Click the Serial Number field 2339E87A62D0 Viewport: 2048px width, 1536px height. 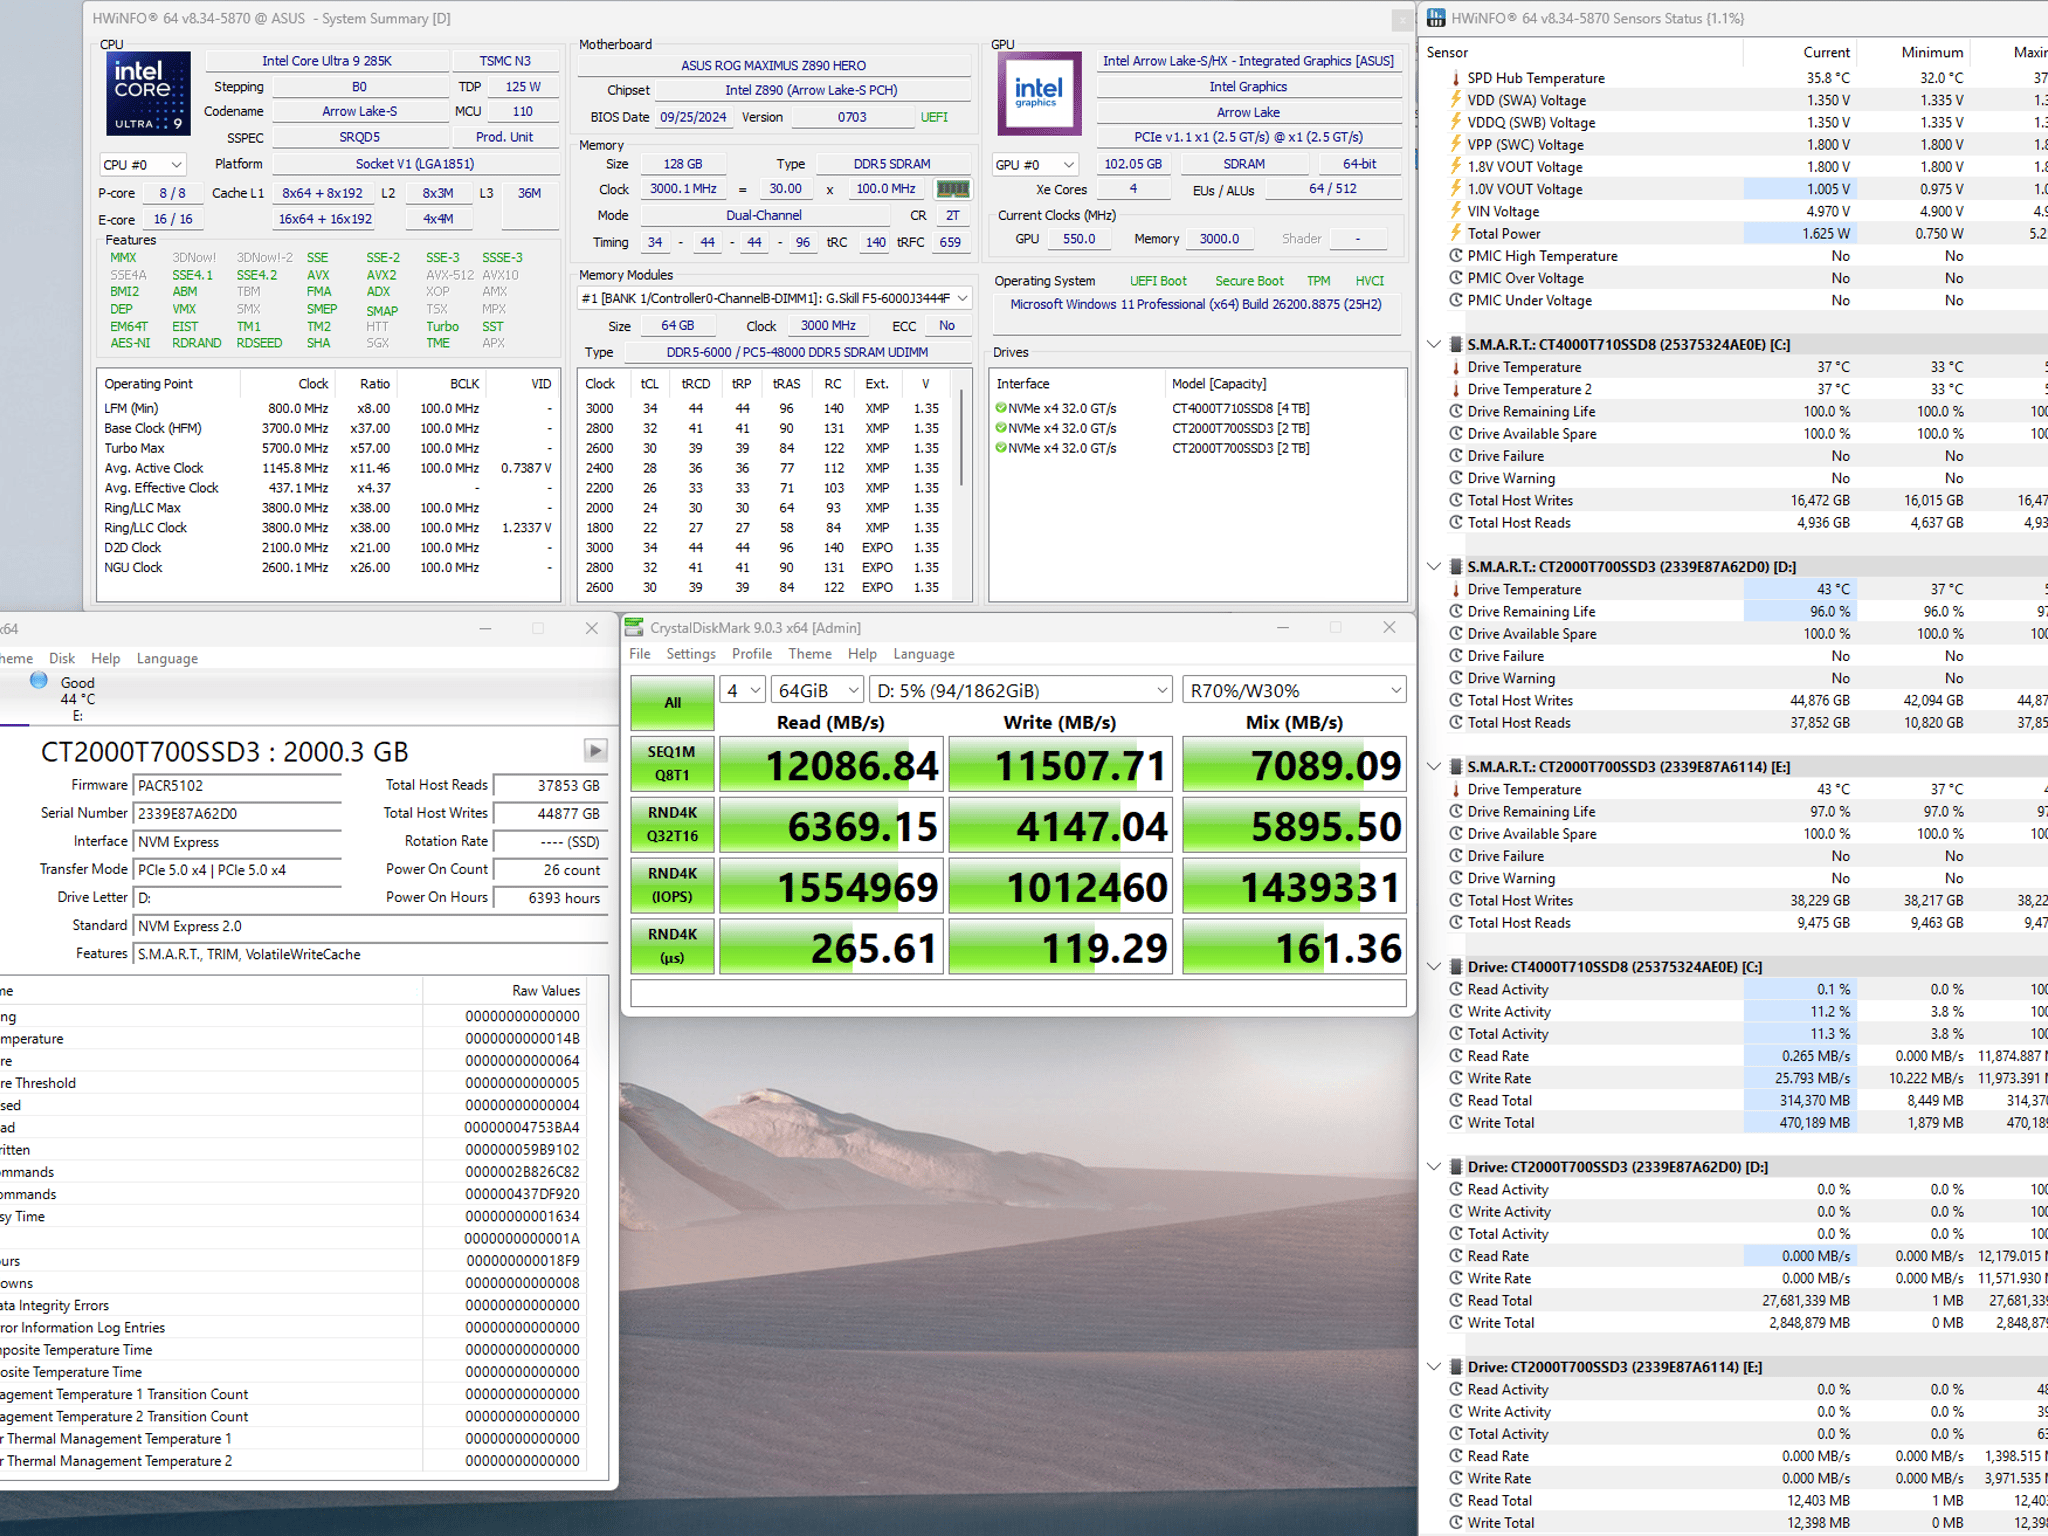coord(237,814)
